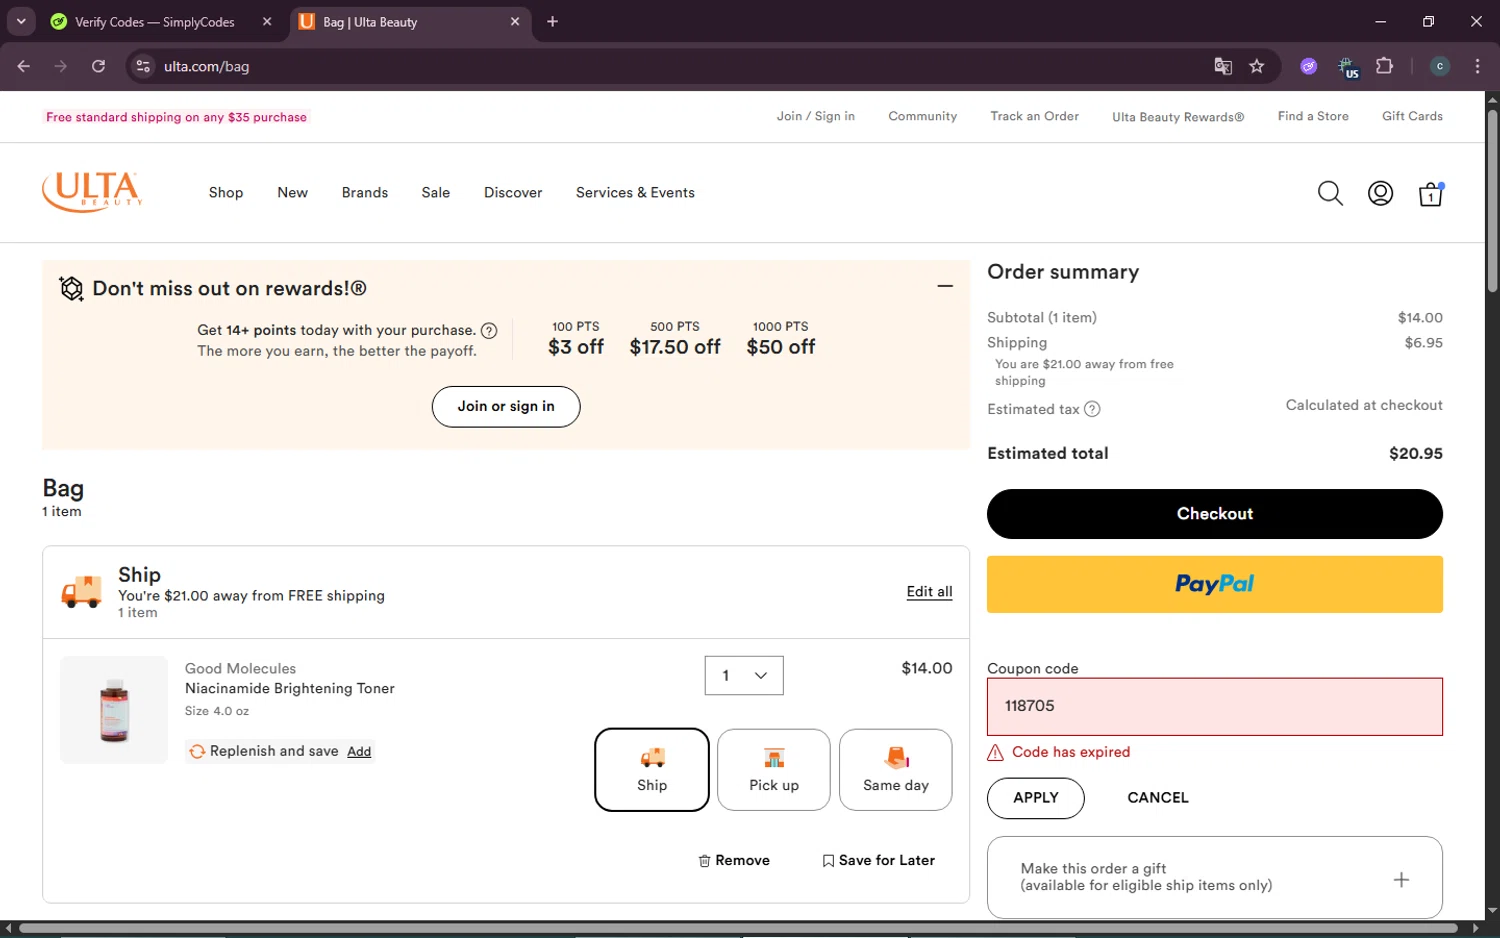Open the Discover menu
1500x938 pixels.
click(513, 193)
